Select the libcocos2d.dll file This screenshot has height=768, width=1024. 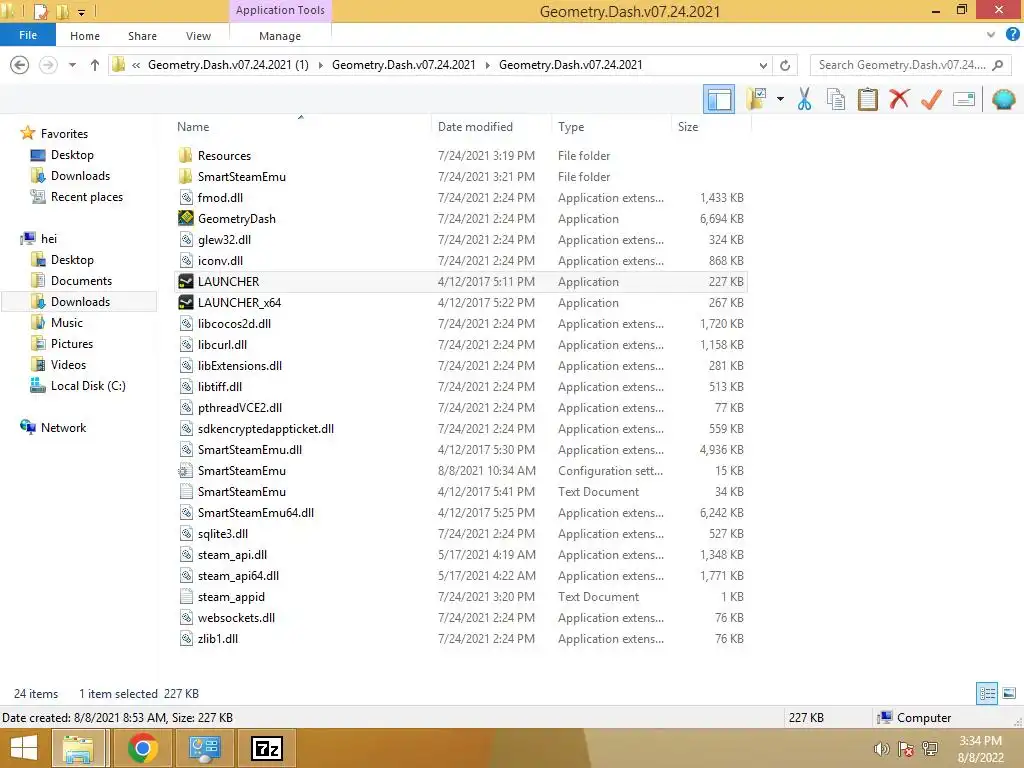[x=234, y=323]
